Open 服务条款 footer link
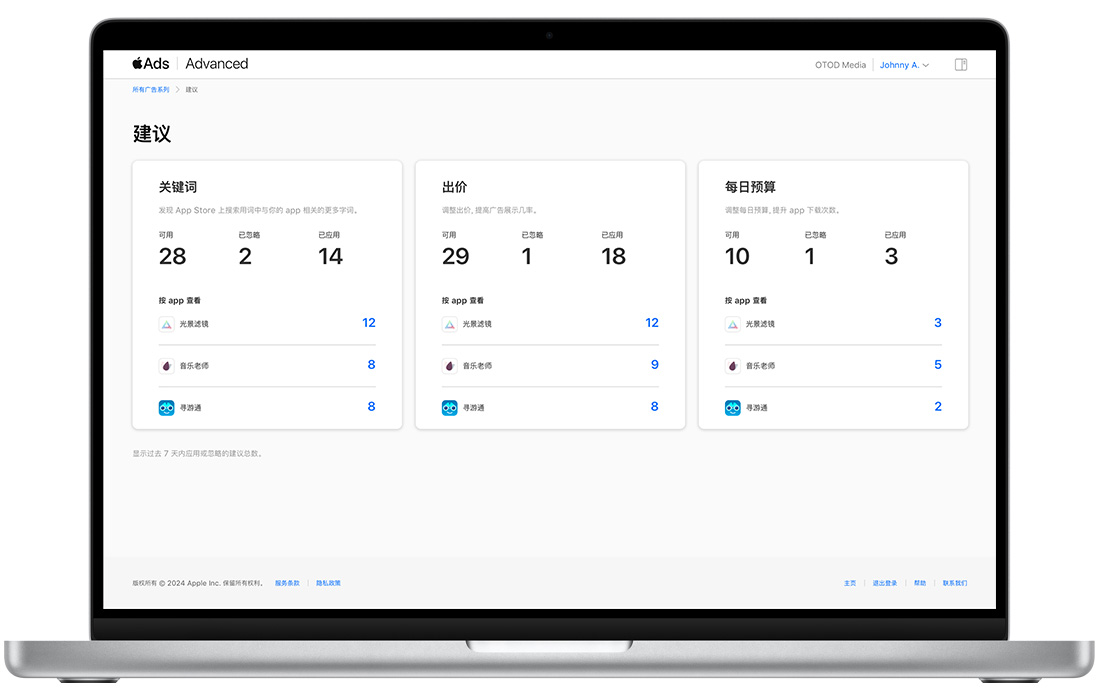1100x700 pixels. pos(288,583)
